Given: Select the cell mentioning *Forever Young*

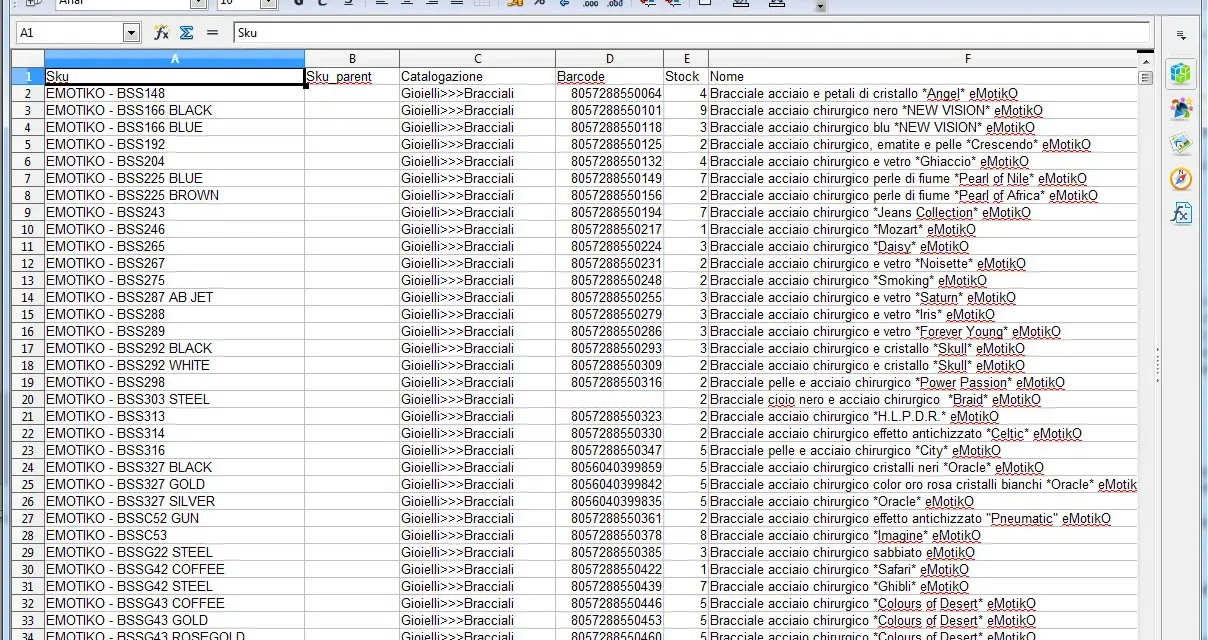Looking at the screenshot, I should pos(922,331).
